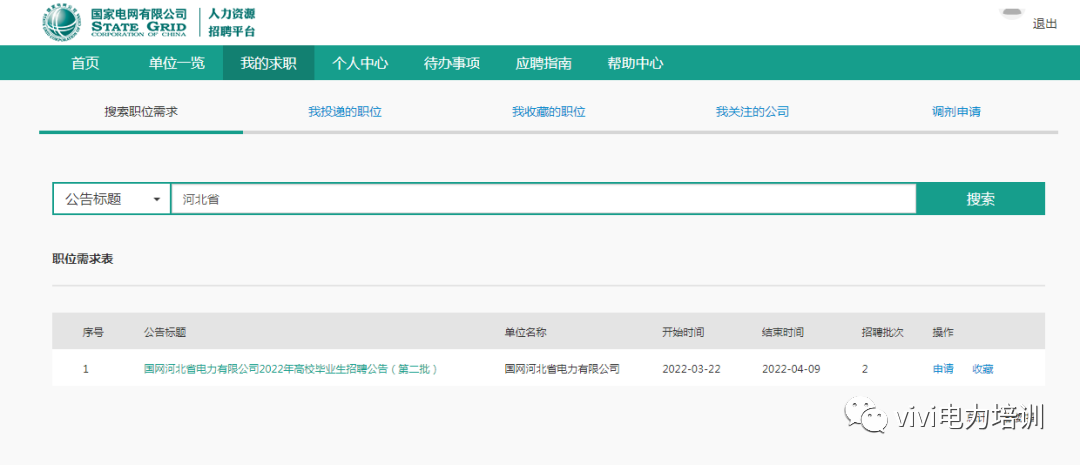Open the 国网河北省电力有限公司2022年 announcement link

click(x=291, y=369)
